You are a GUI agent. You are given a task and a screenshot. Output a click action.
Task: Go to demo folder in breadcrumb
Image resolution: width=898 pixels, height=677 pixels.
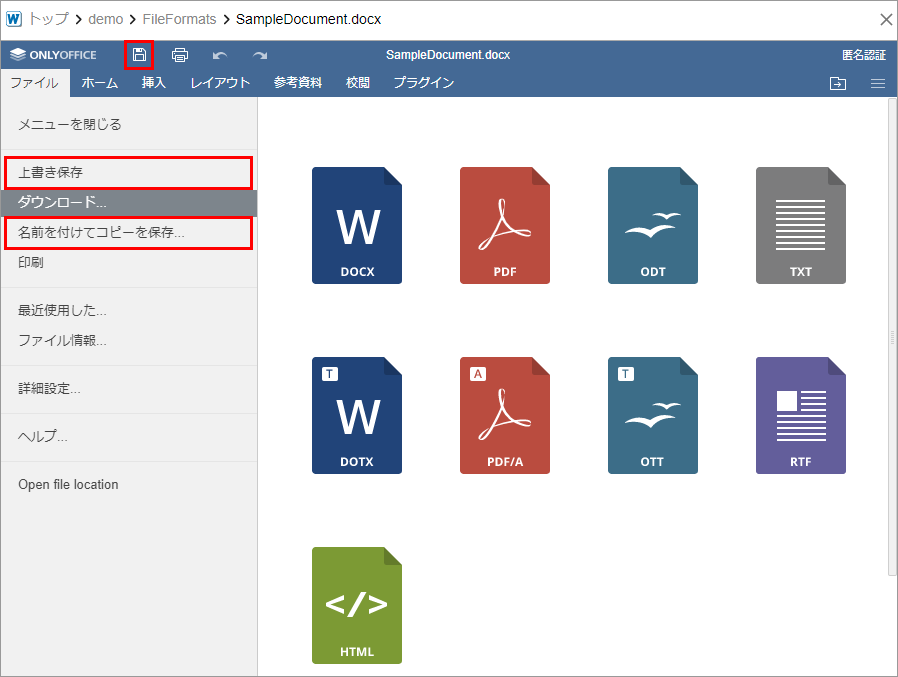(x=105, y=19)
